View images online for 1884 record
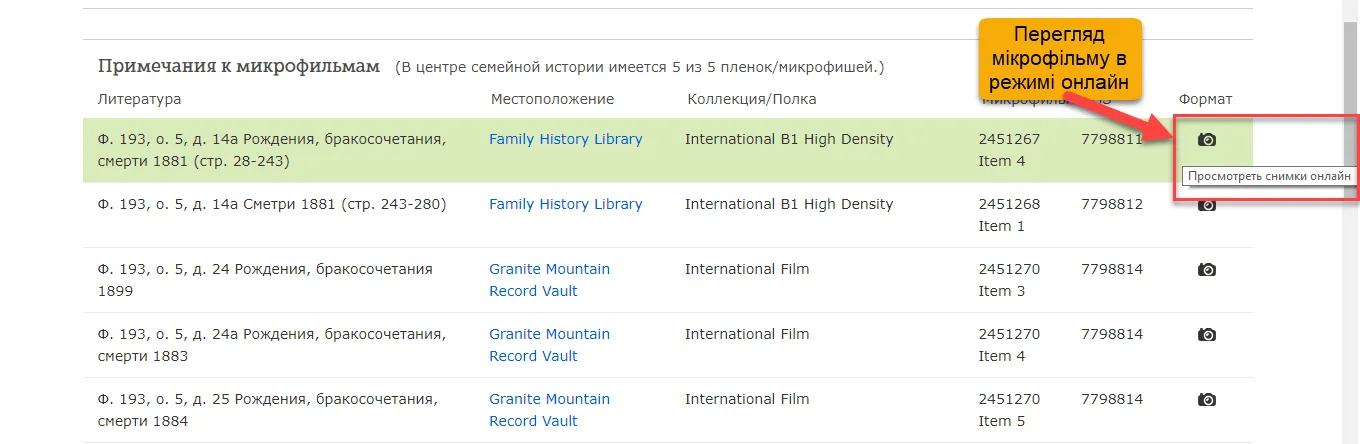 (1207, 400)
